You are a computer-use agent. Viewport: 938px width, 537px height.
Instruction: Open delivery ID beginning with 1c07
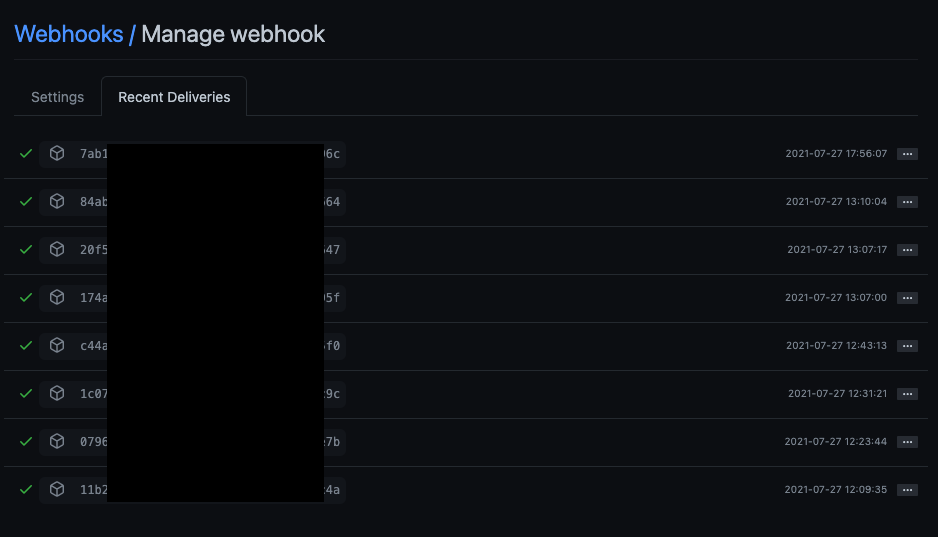point(193,393)
